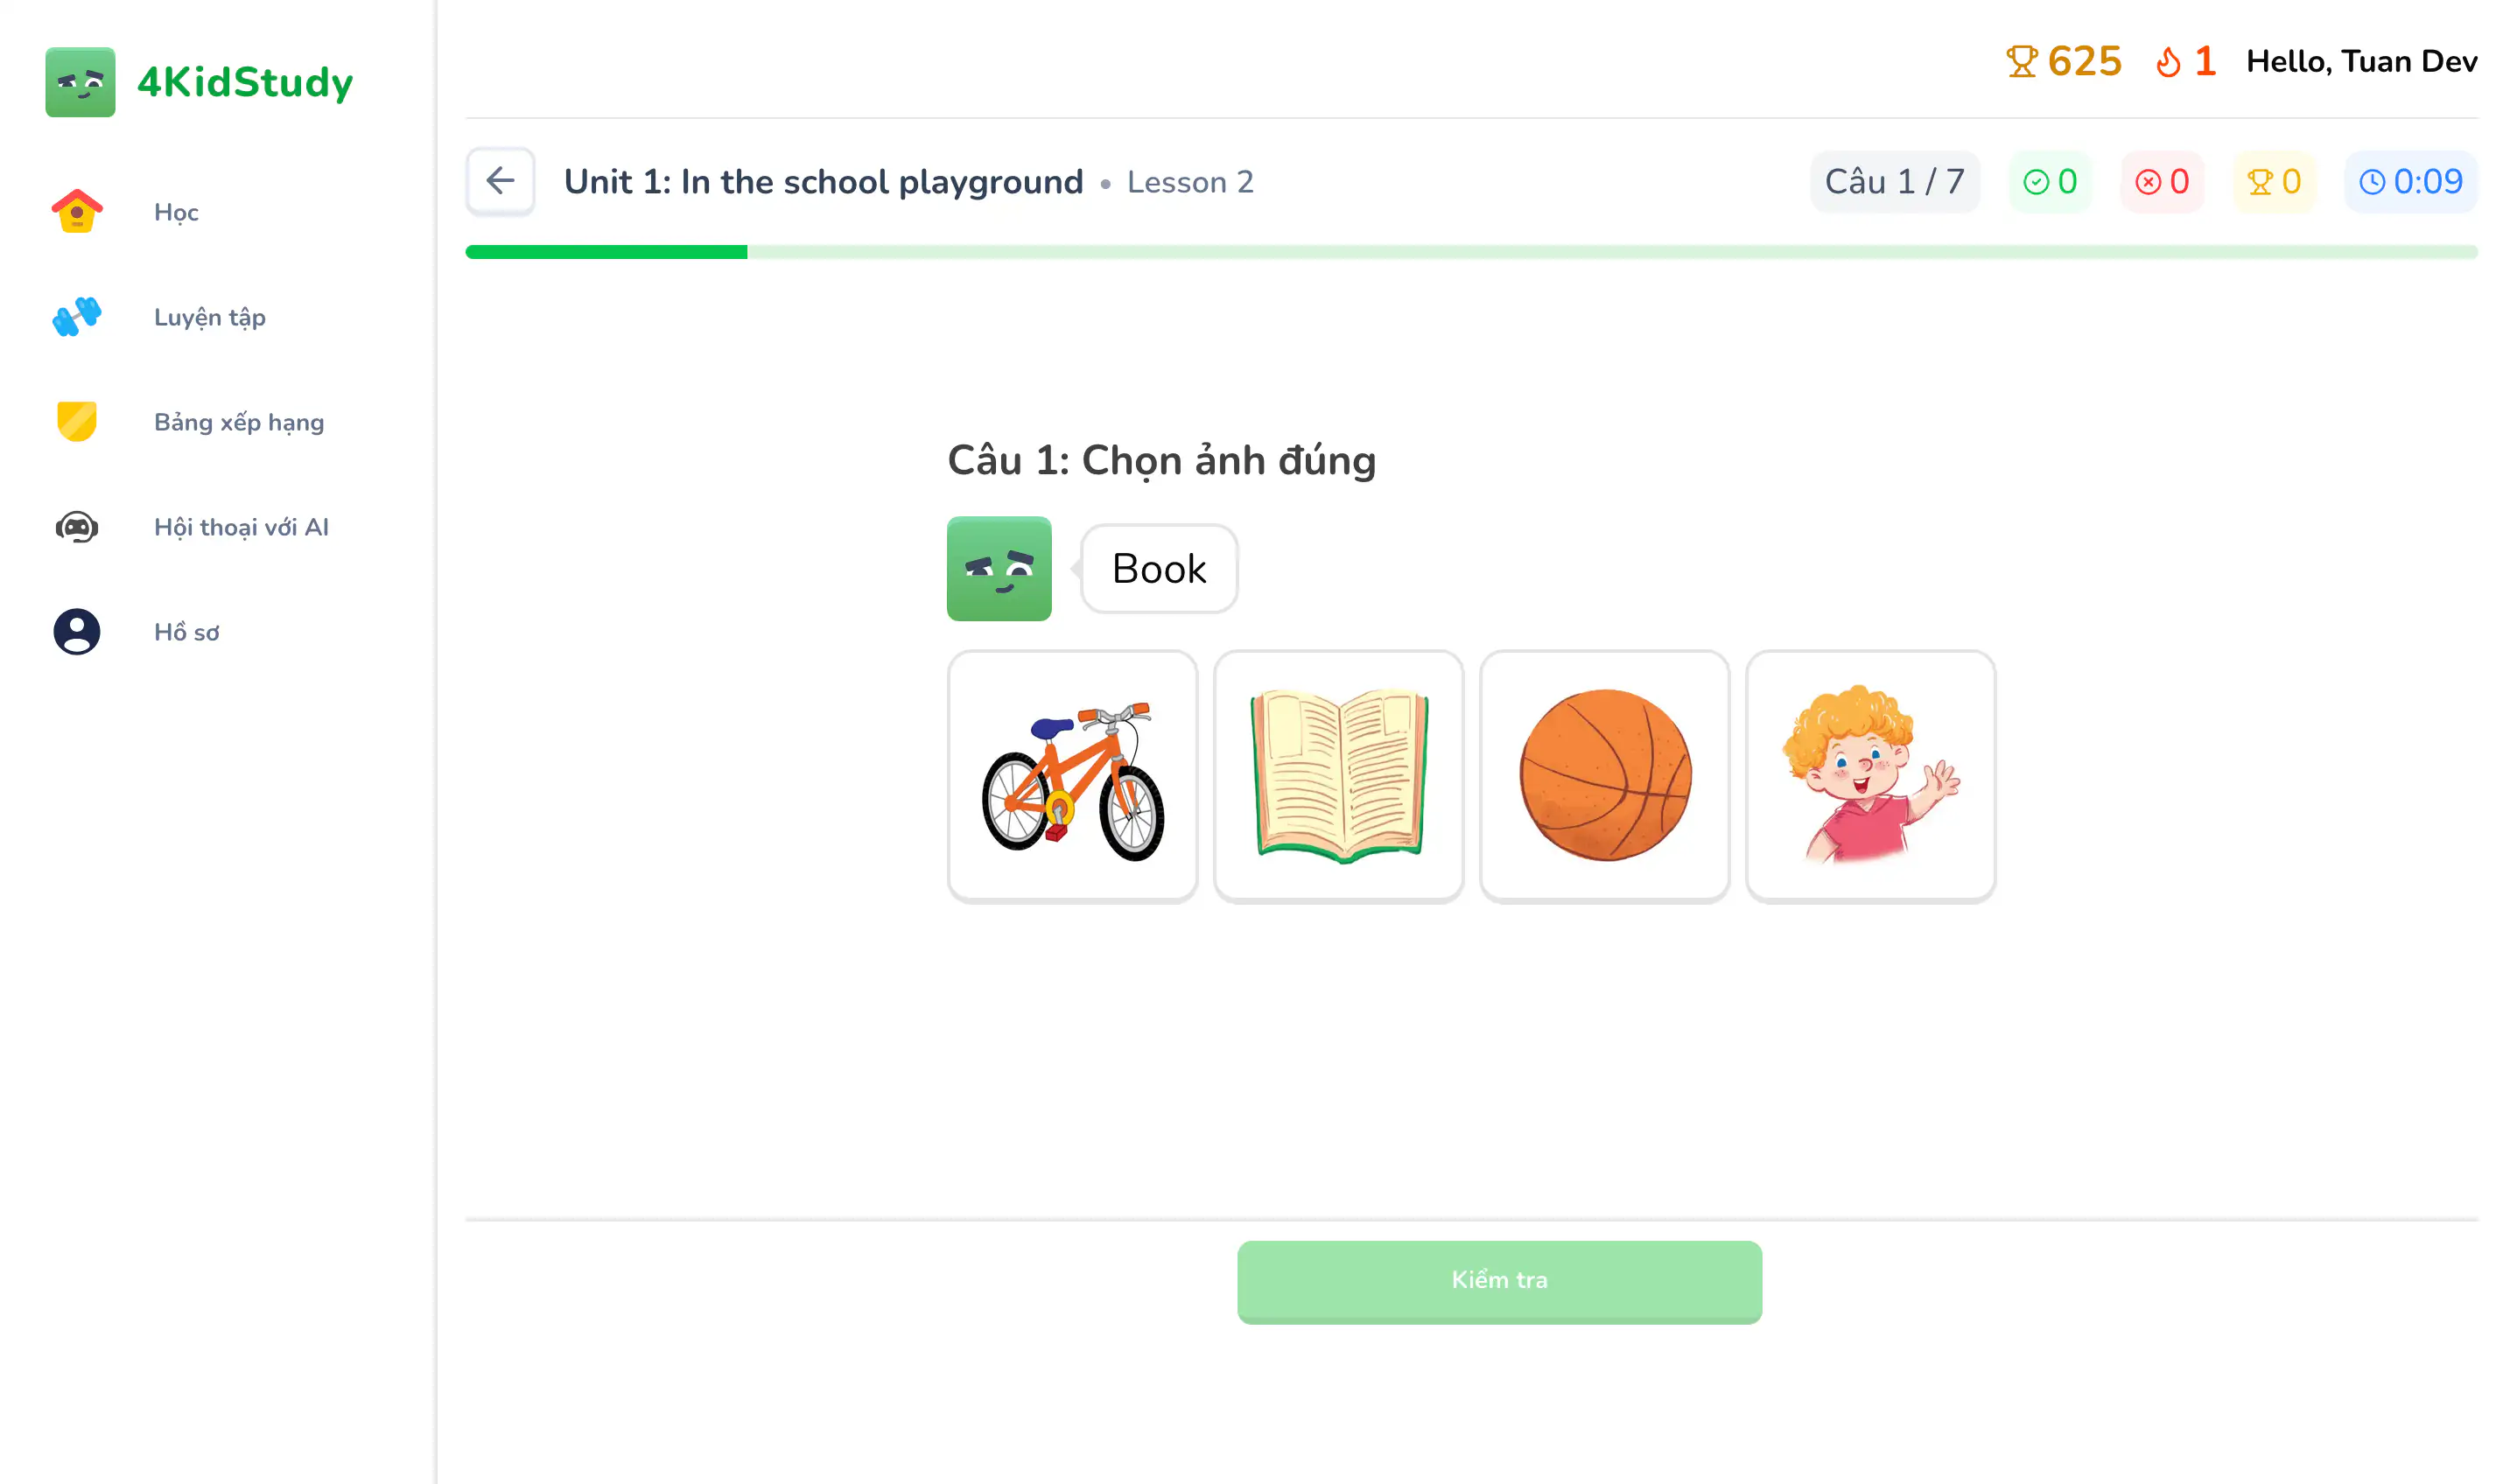The height and width of the screenshot is (1484, 2496).
Task: Open the Học section from sidebar
Action: (175, 211)
